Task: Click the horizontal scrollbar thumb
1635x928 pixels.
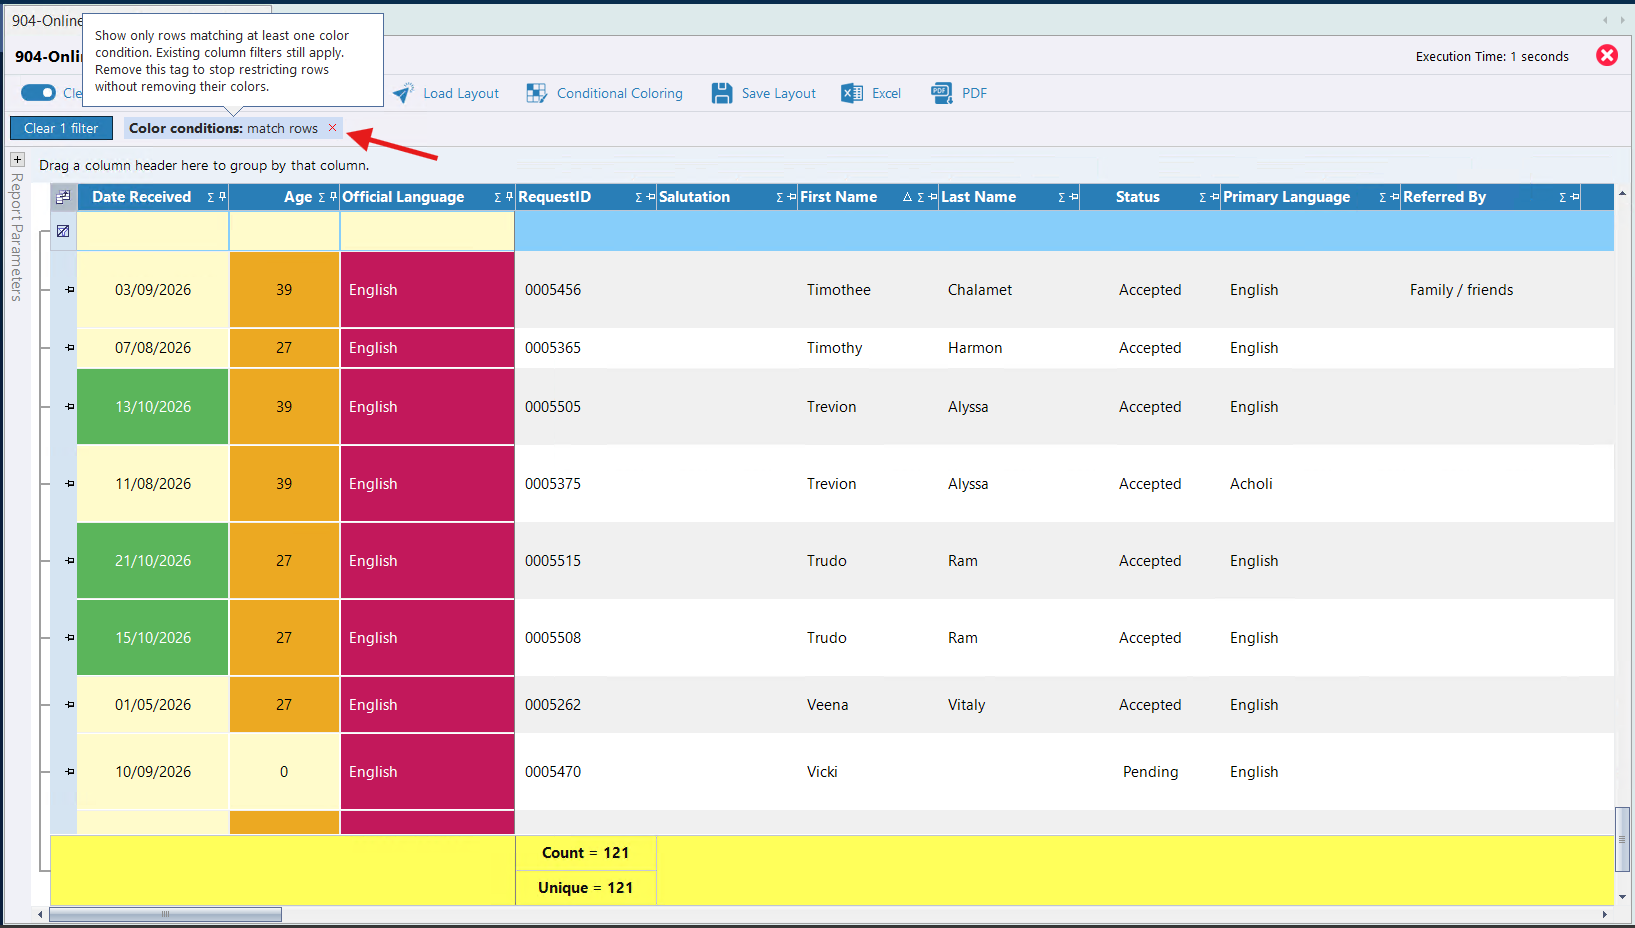Action: click(165, 914)
